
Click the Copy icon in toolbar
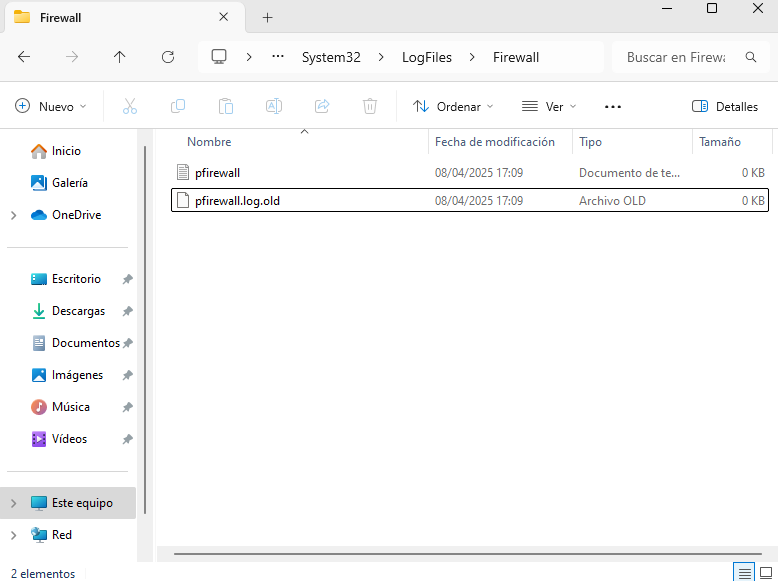178,106
